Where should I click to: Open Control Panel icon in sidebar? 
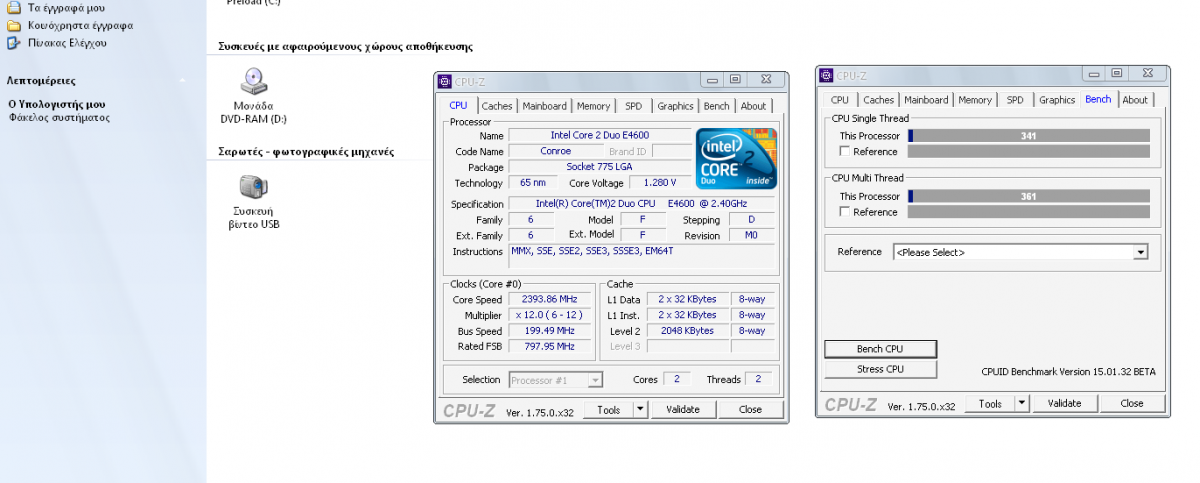[13, 43]
